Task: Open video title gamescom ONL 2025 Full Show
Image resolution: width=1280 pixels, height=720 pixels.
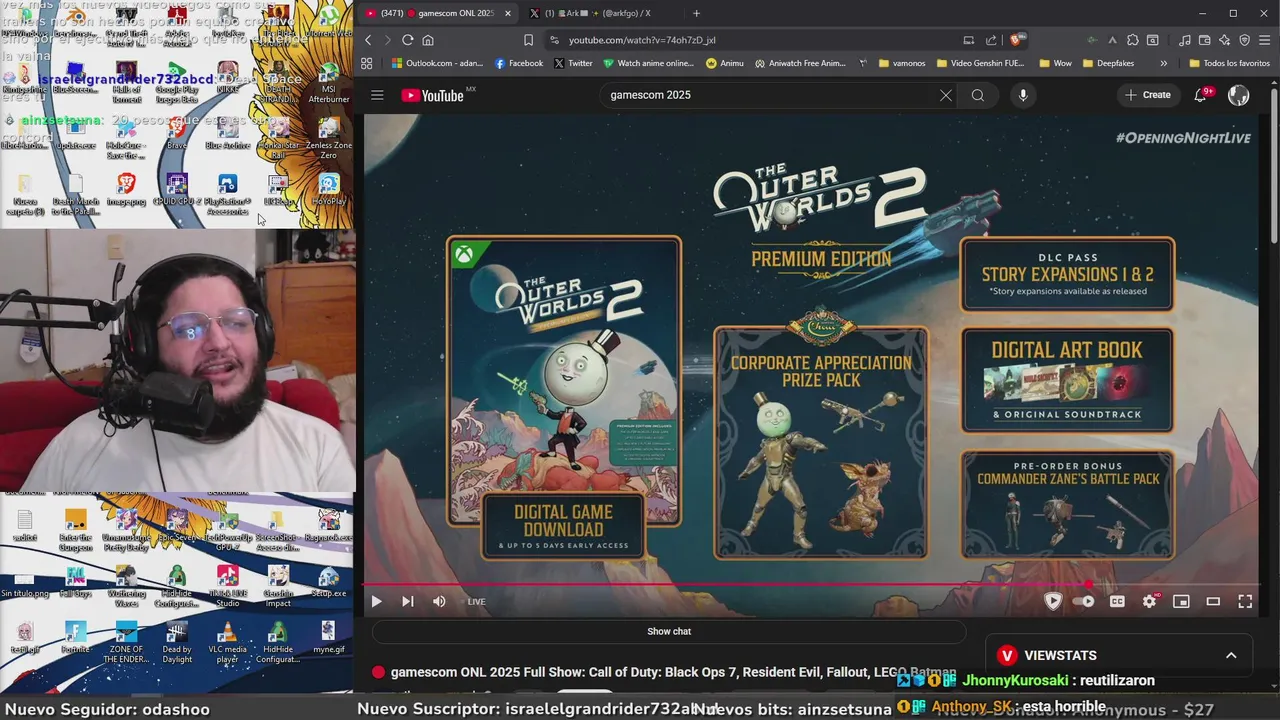Action: [x=673, y=672]
